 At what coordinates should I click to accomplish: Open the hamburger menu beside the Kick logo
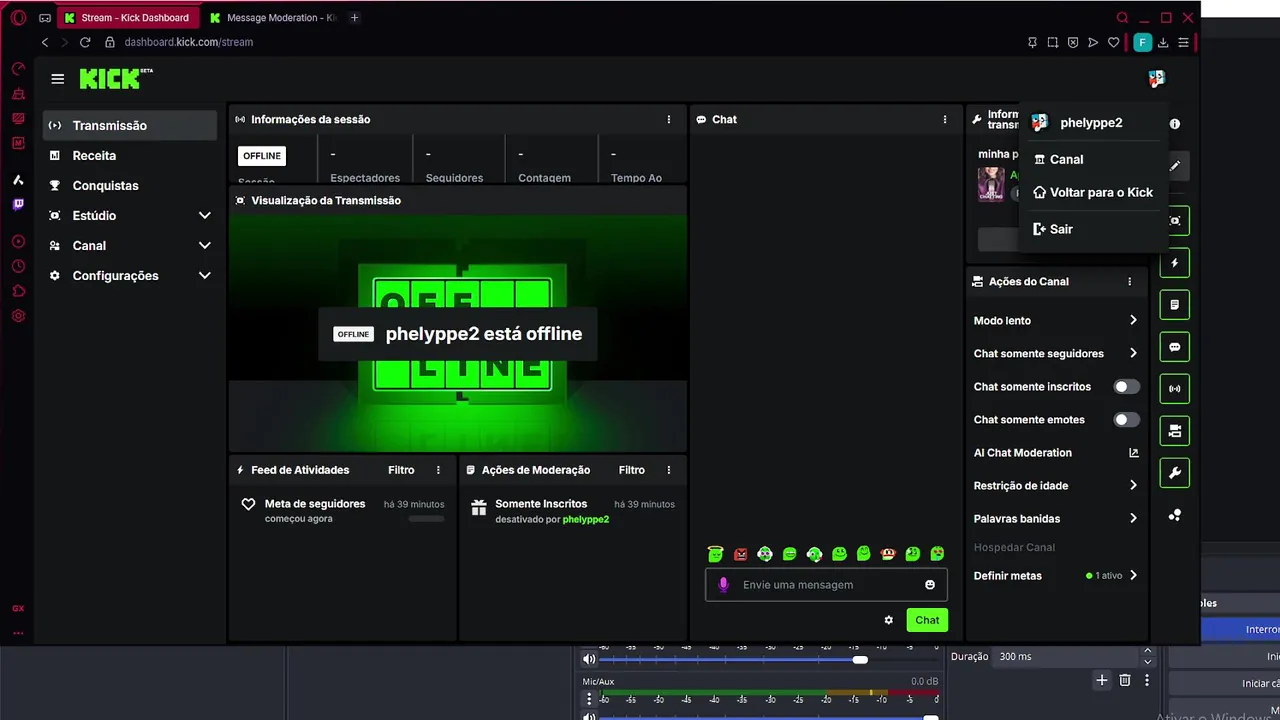click(x=58, y=79)
